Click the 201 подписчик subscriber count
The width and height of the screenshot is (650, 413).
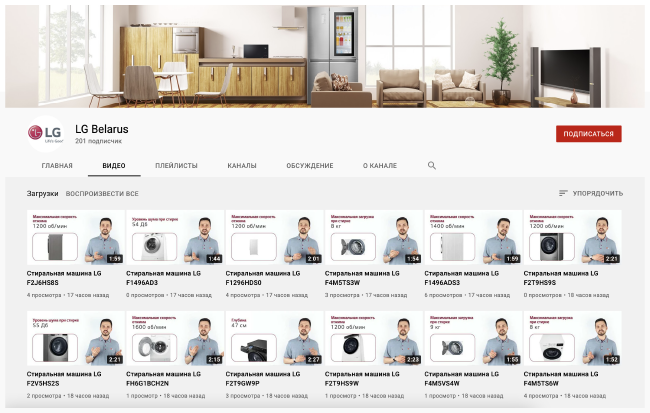point(98,141)
